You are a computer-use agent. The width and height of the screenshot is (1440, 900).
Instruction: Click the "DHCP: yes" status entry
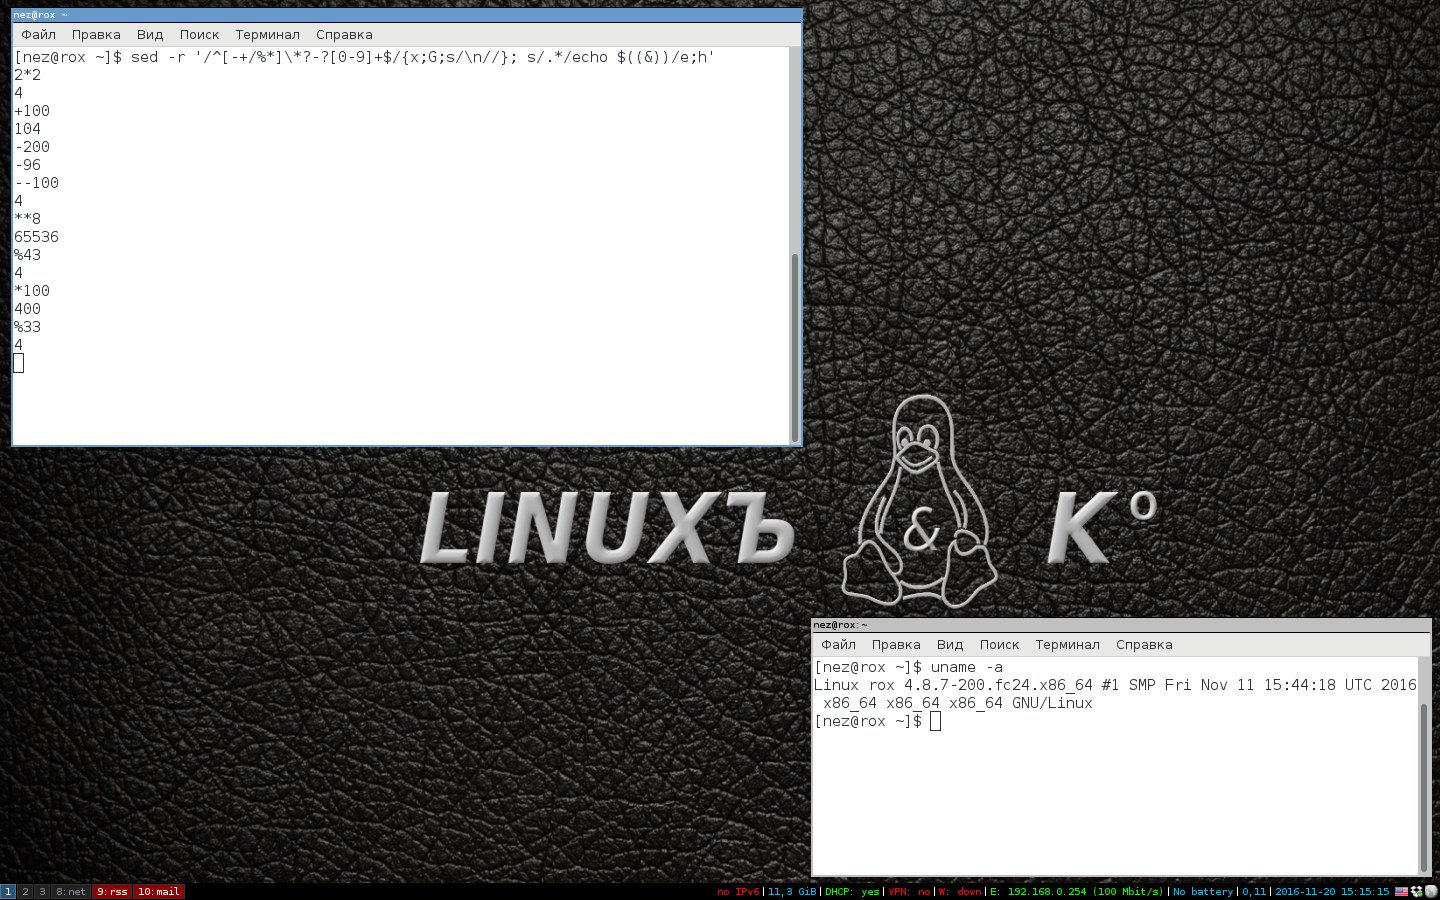pos(852,892)
